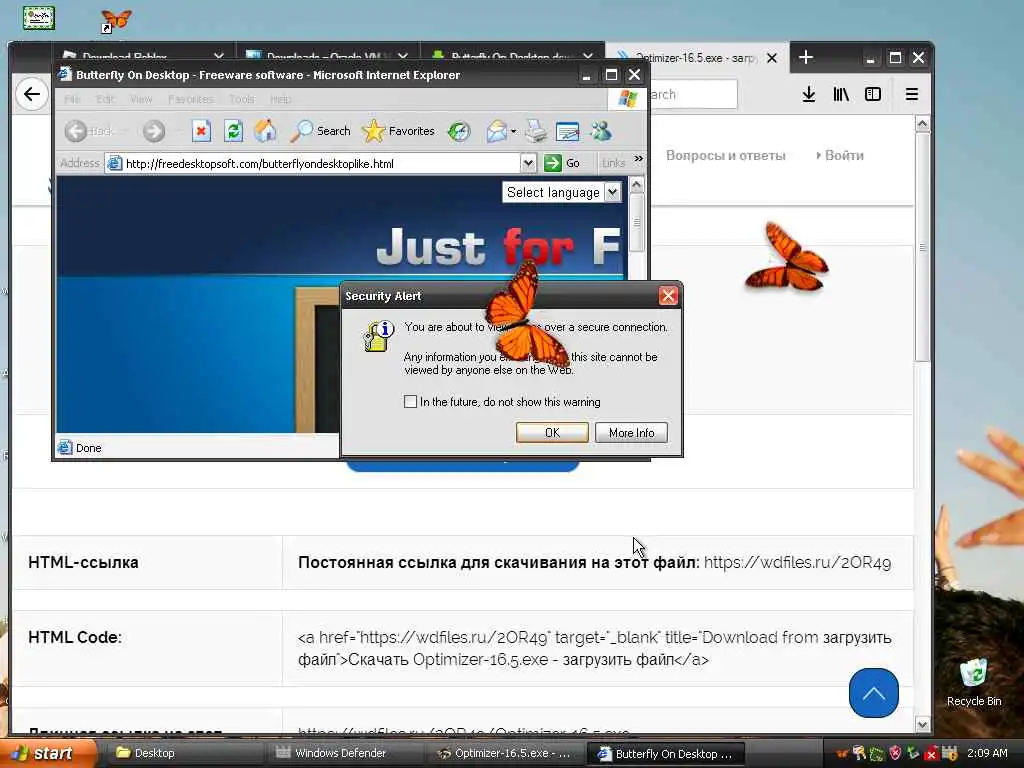1024x768 pixels.
Task: Click the Вопросы и ответы link
Action: click(x=726, y=155)
